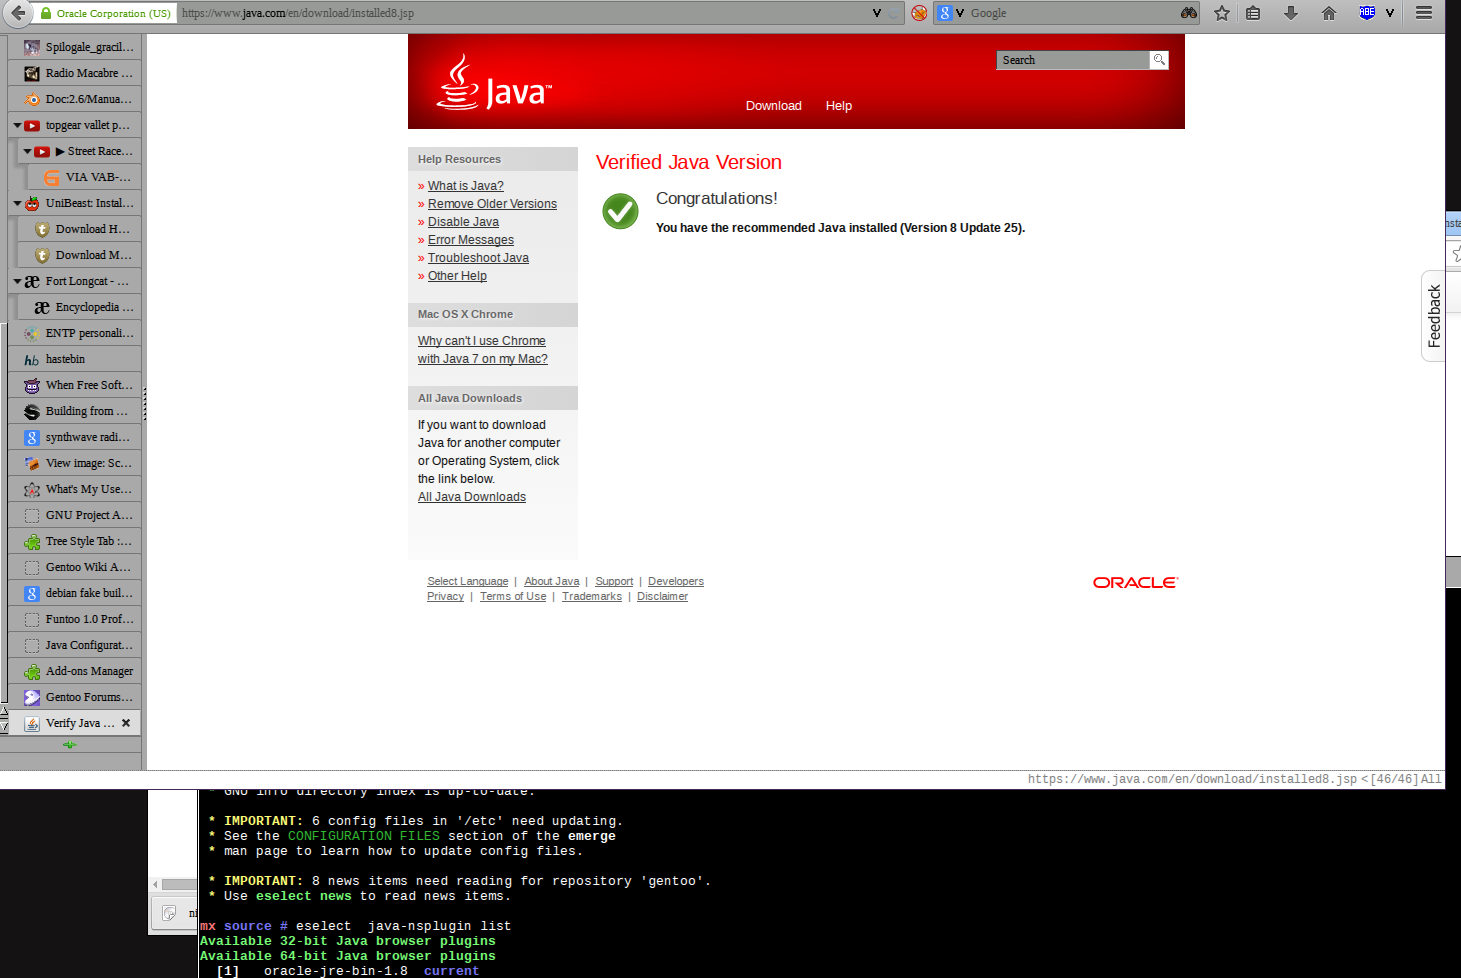The height and width of the screenshot is (978, 1461).
Task: Open the downloads arrow icon
Action: pos(1291,13)
